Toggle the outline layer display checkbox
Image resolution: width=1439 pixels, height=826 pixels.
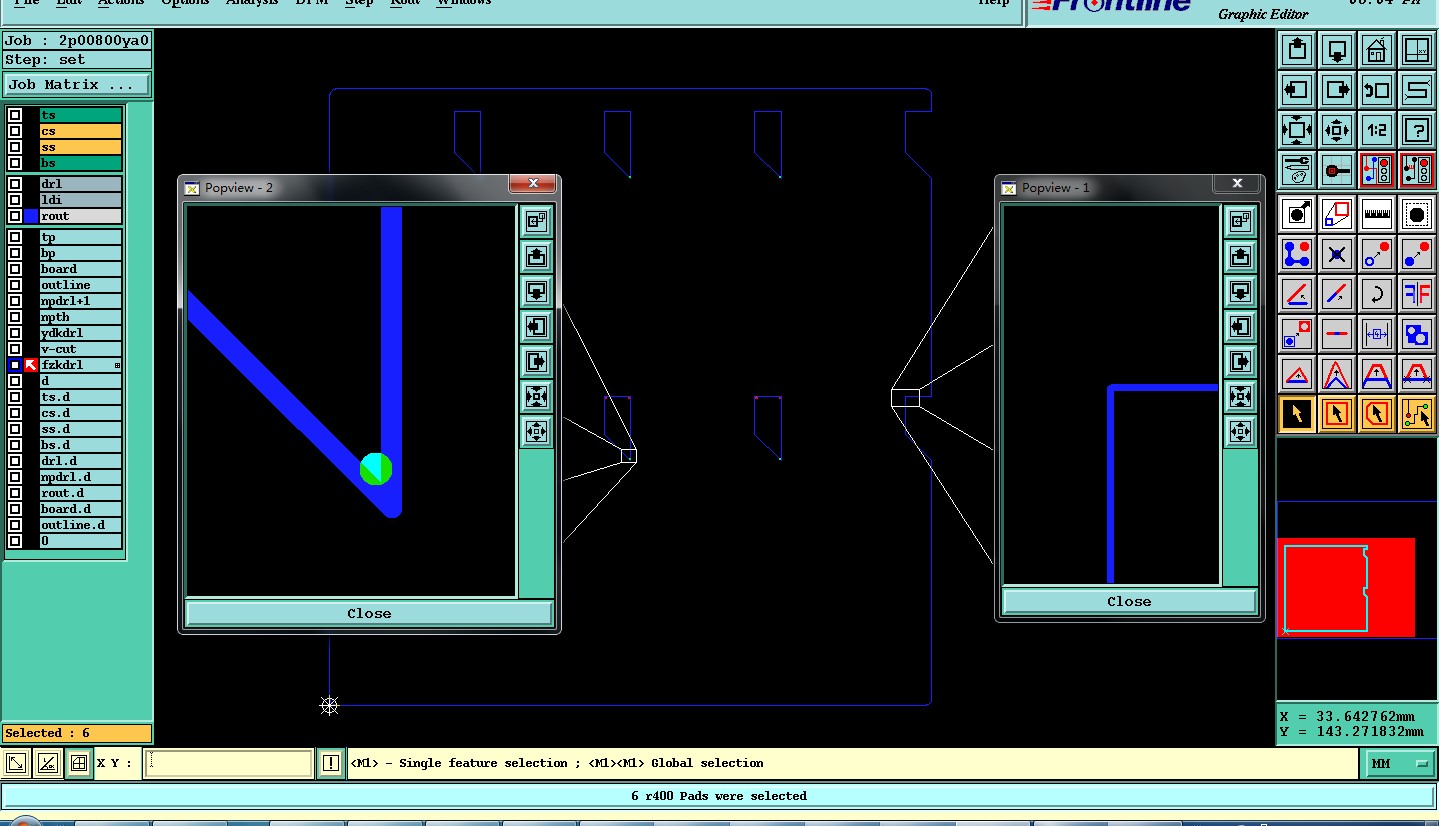[x=15, y=285]
